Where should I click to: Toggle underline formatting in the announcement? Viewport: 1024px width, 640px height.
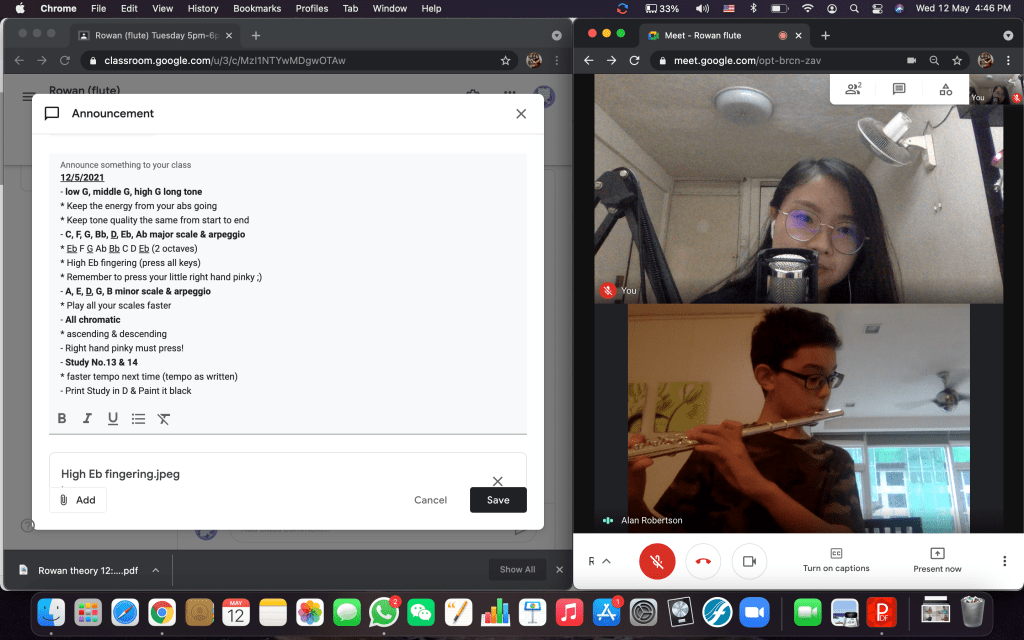pos(113,419)
